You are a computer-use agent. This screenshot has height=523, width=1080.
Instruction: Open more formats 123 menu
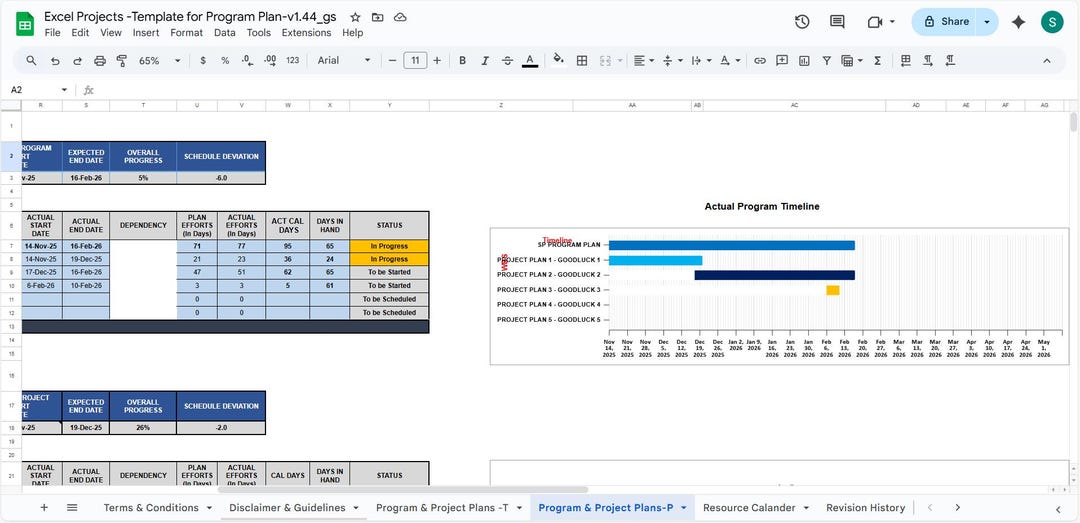click(293, 61)
